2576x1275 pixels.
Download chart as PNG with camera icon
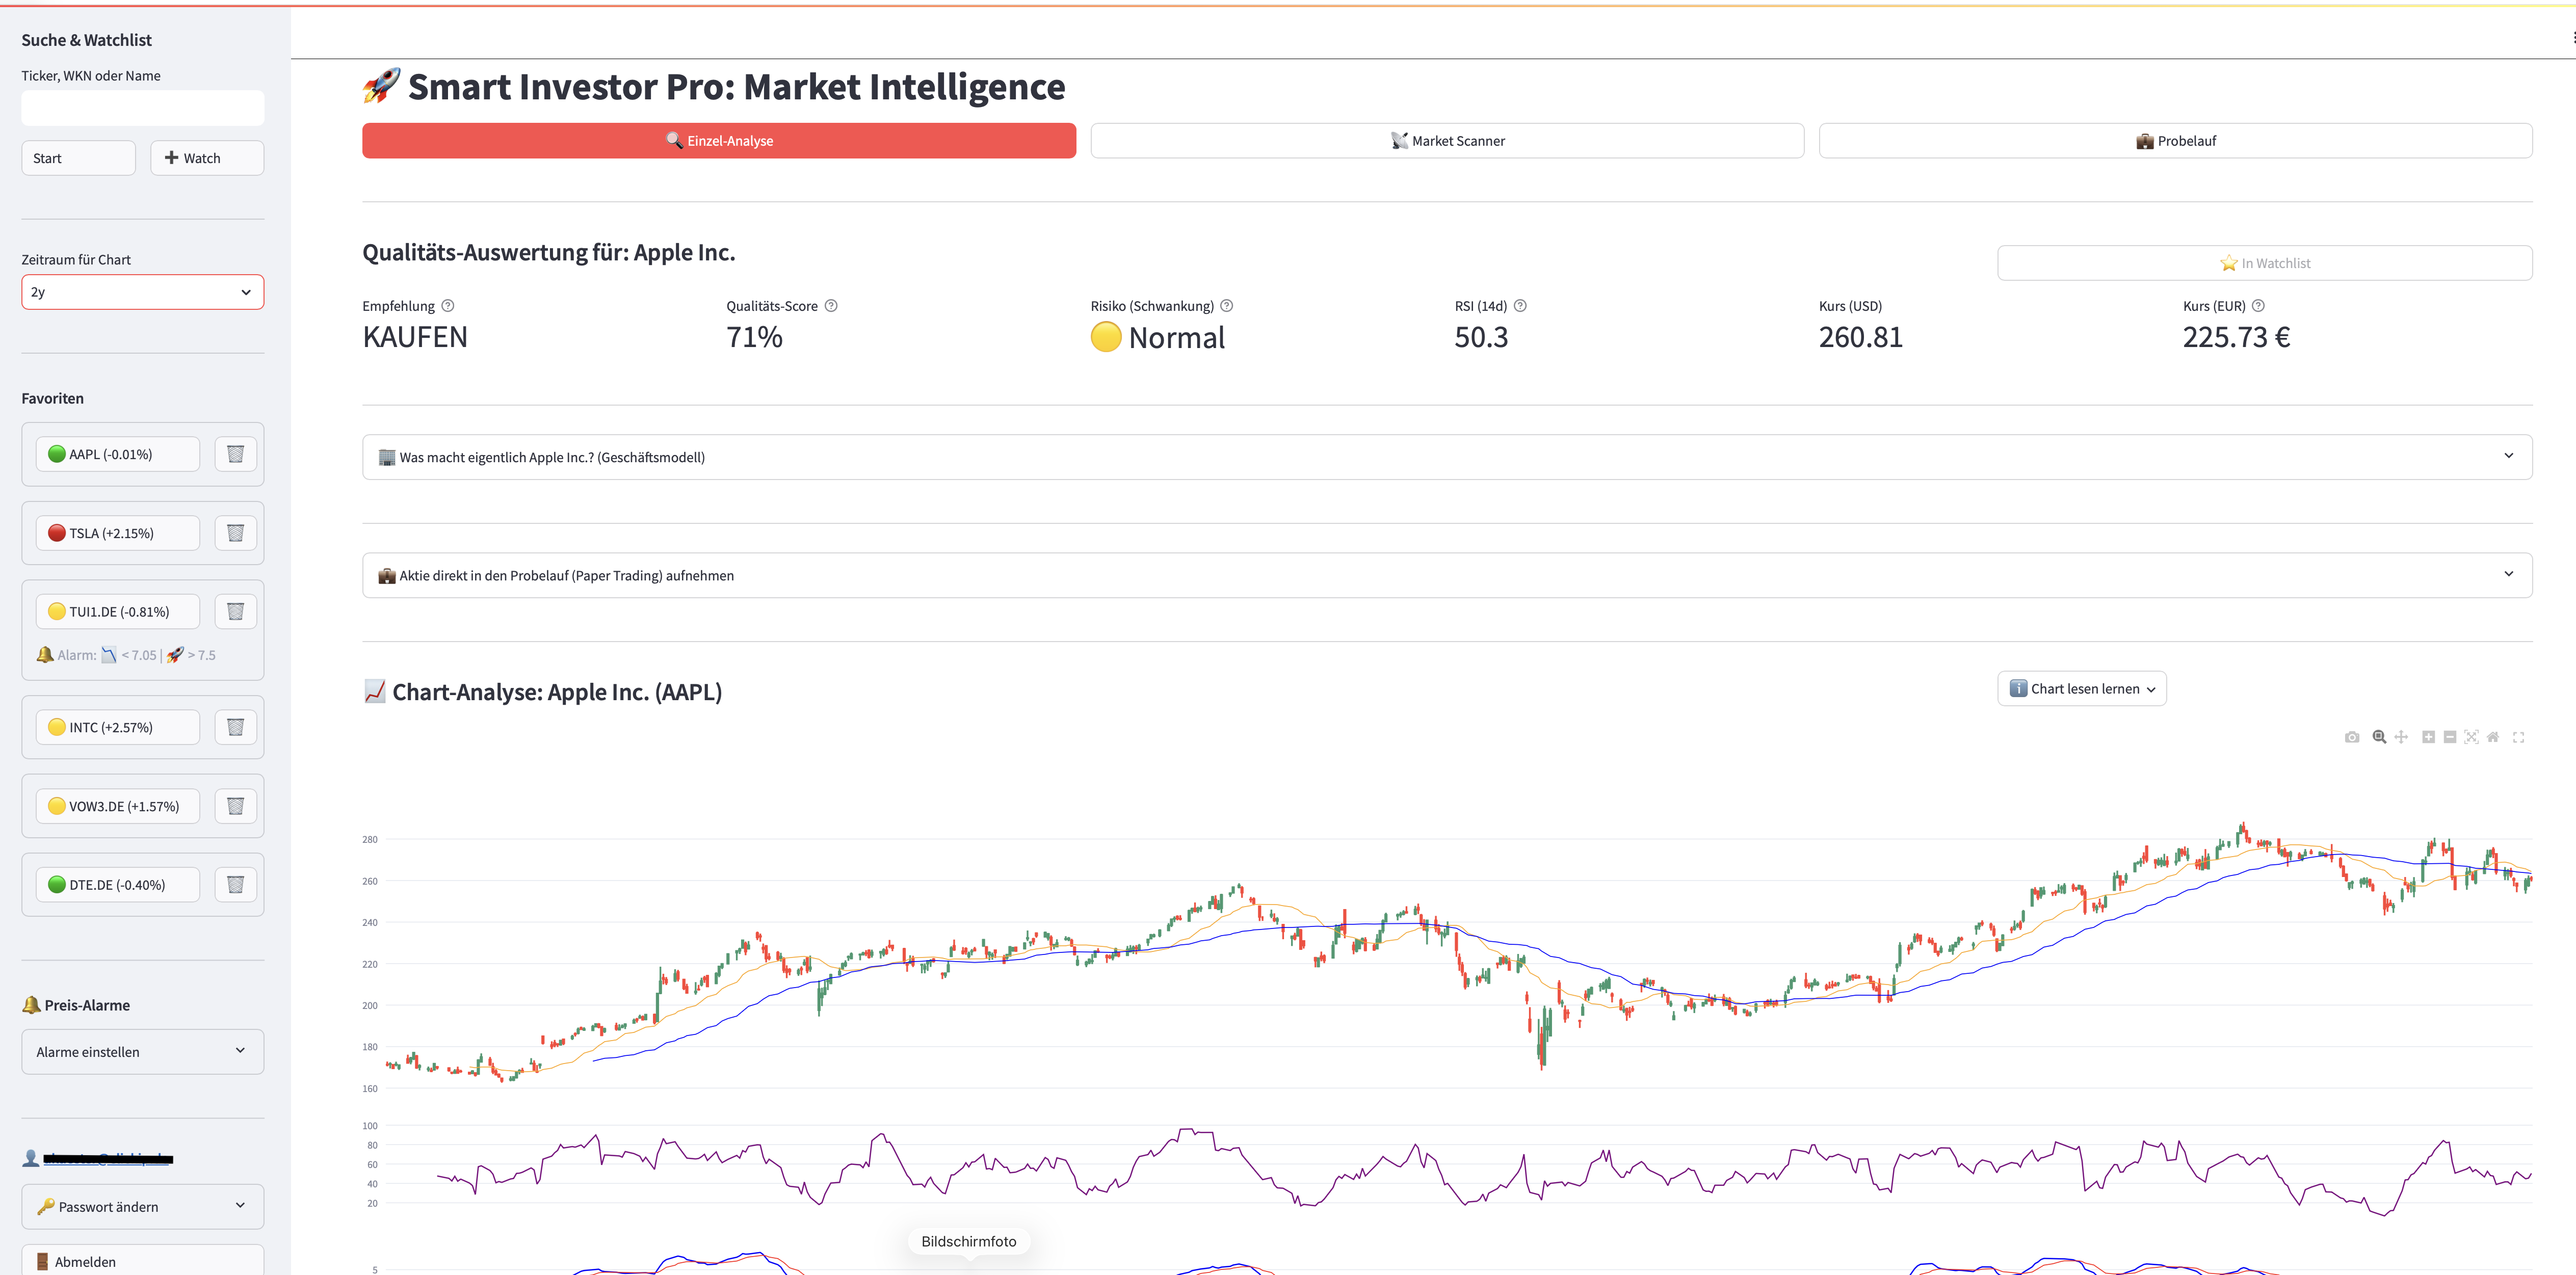(x=2352, y=737)
